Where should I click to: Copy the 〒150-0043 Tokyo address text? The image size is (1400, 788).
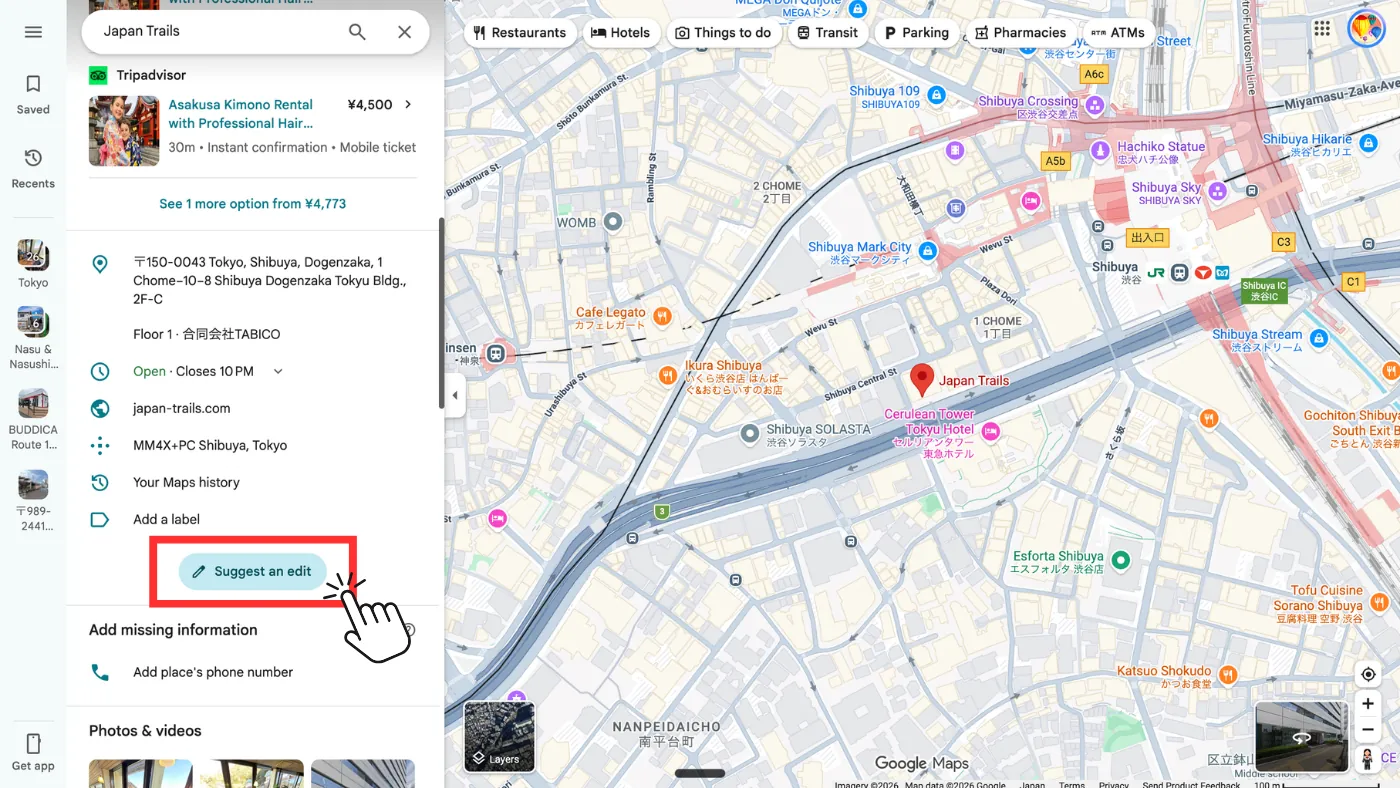[270, 280]
